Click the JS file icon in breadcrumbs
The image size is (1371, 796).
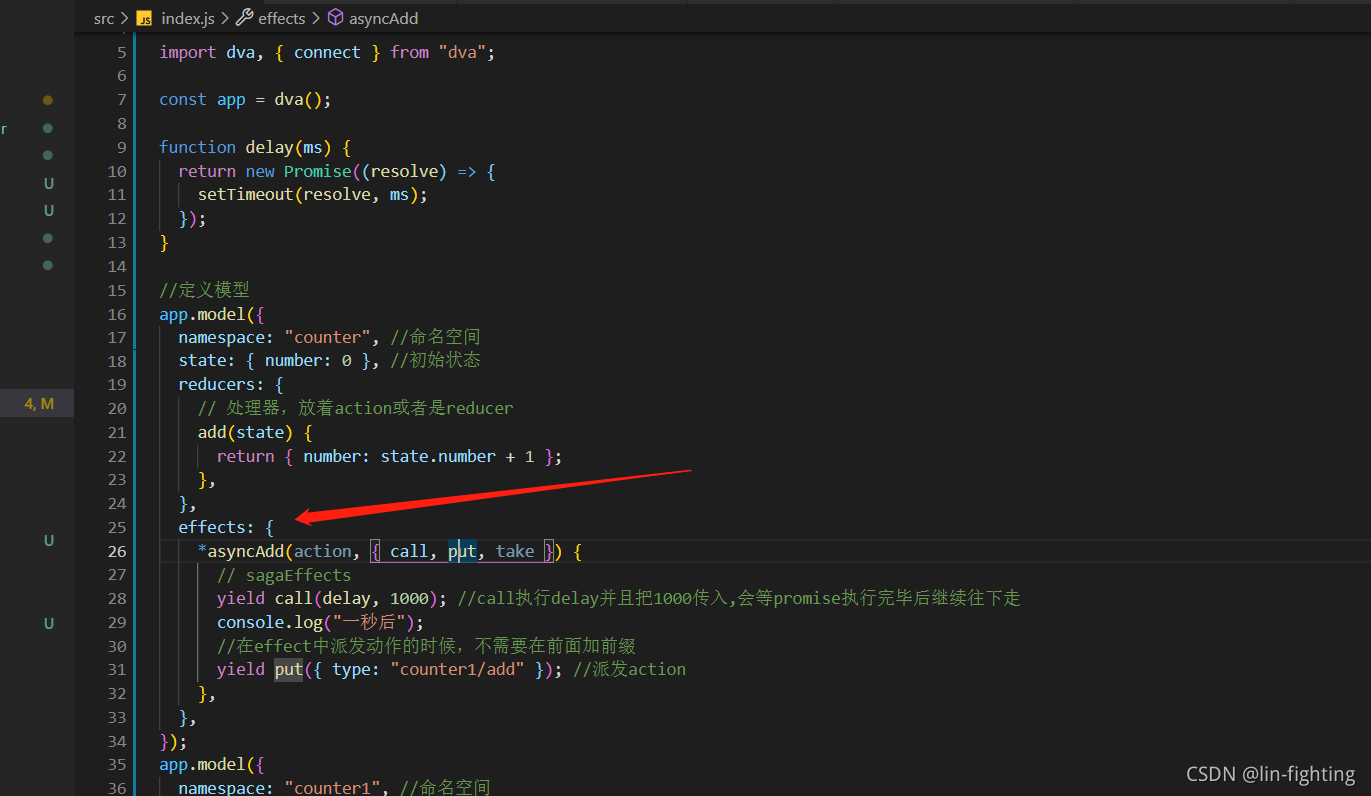pyautogui.click(x=144, y=18)
